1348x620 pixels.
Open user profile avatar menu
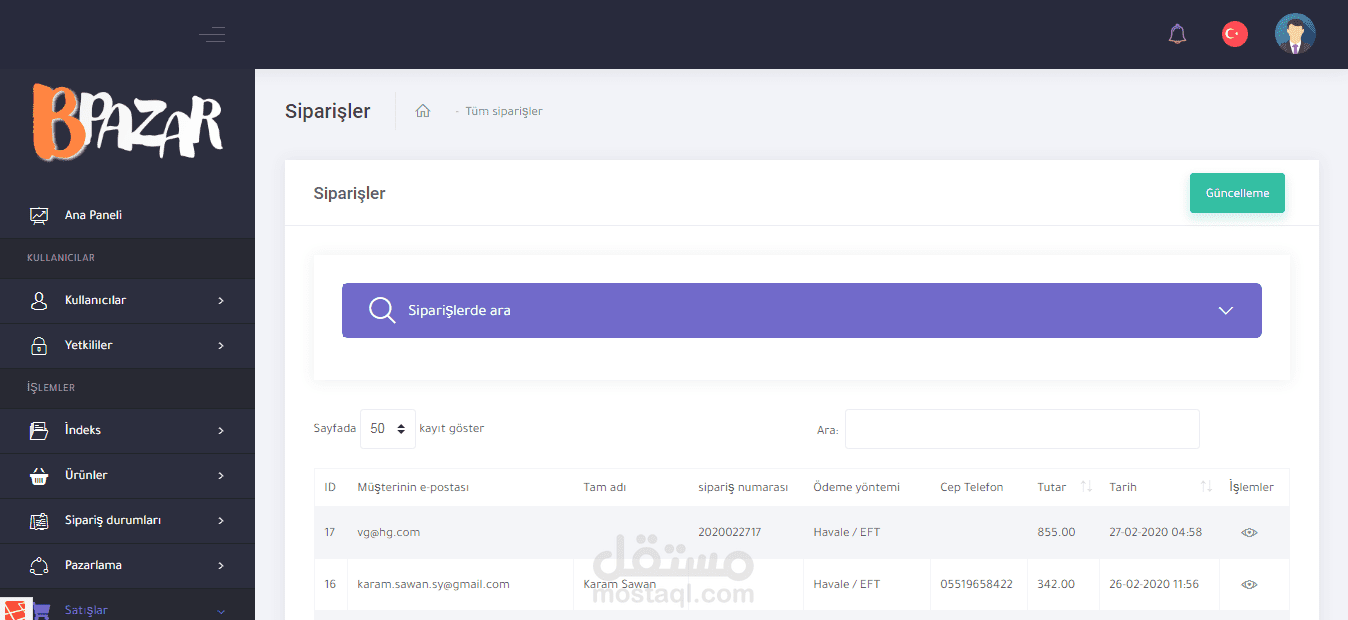coord(1295,34)
